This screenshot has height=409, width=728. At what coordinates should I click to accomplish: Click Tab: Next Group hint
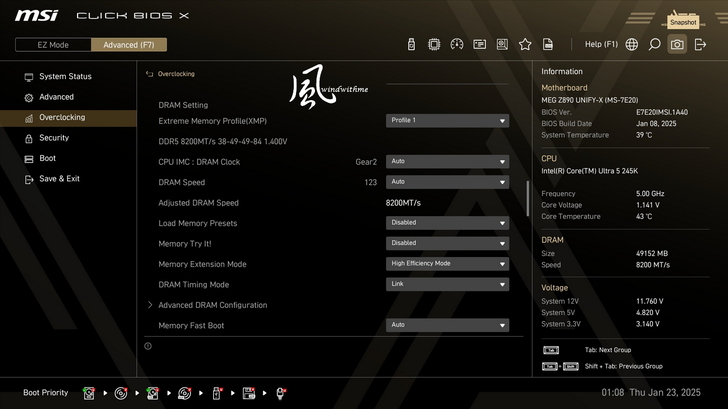click(608, 350)
